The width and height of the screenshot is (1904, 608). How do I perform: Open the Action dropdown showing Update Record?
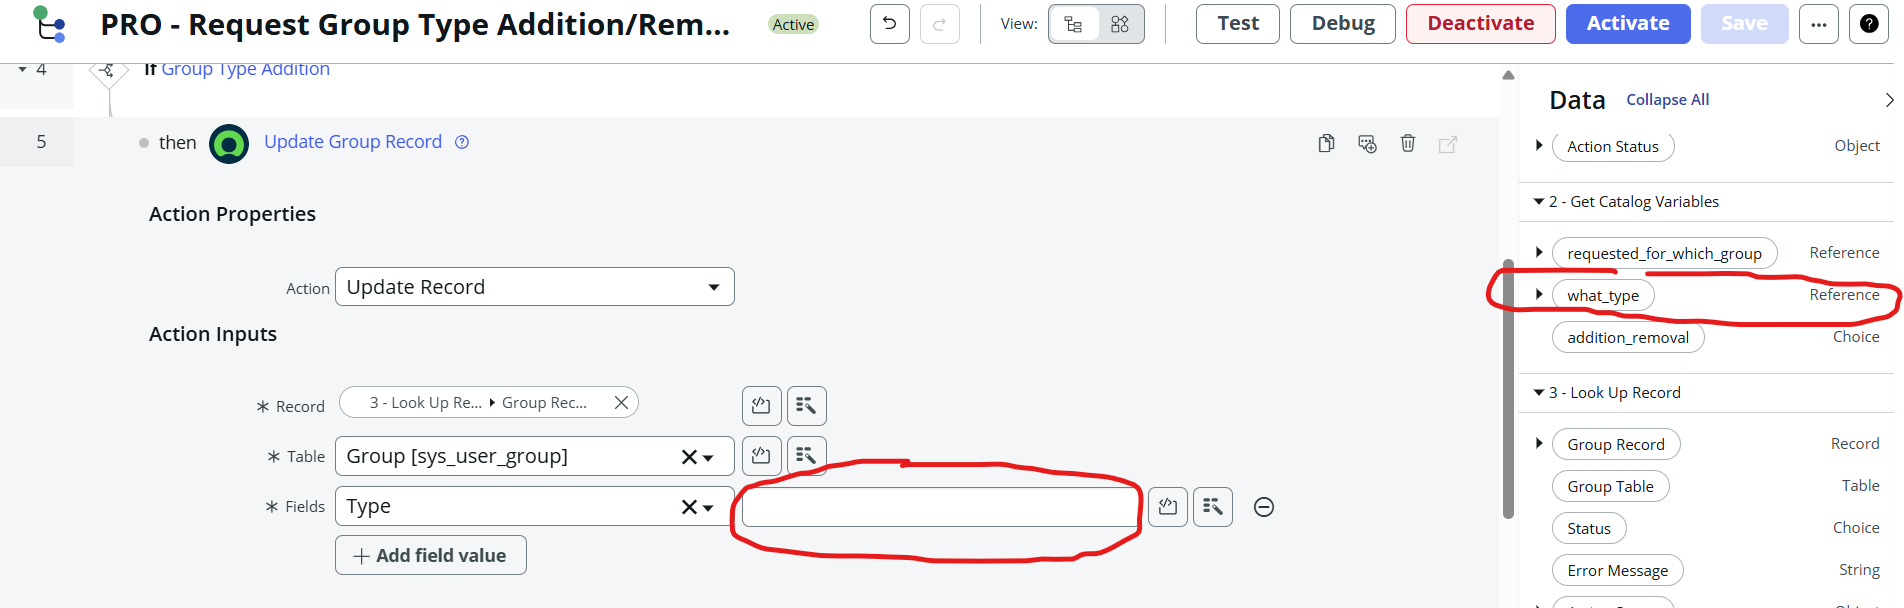[534, 287]
